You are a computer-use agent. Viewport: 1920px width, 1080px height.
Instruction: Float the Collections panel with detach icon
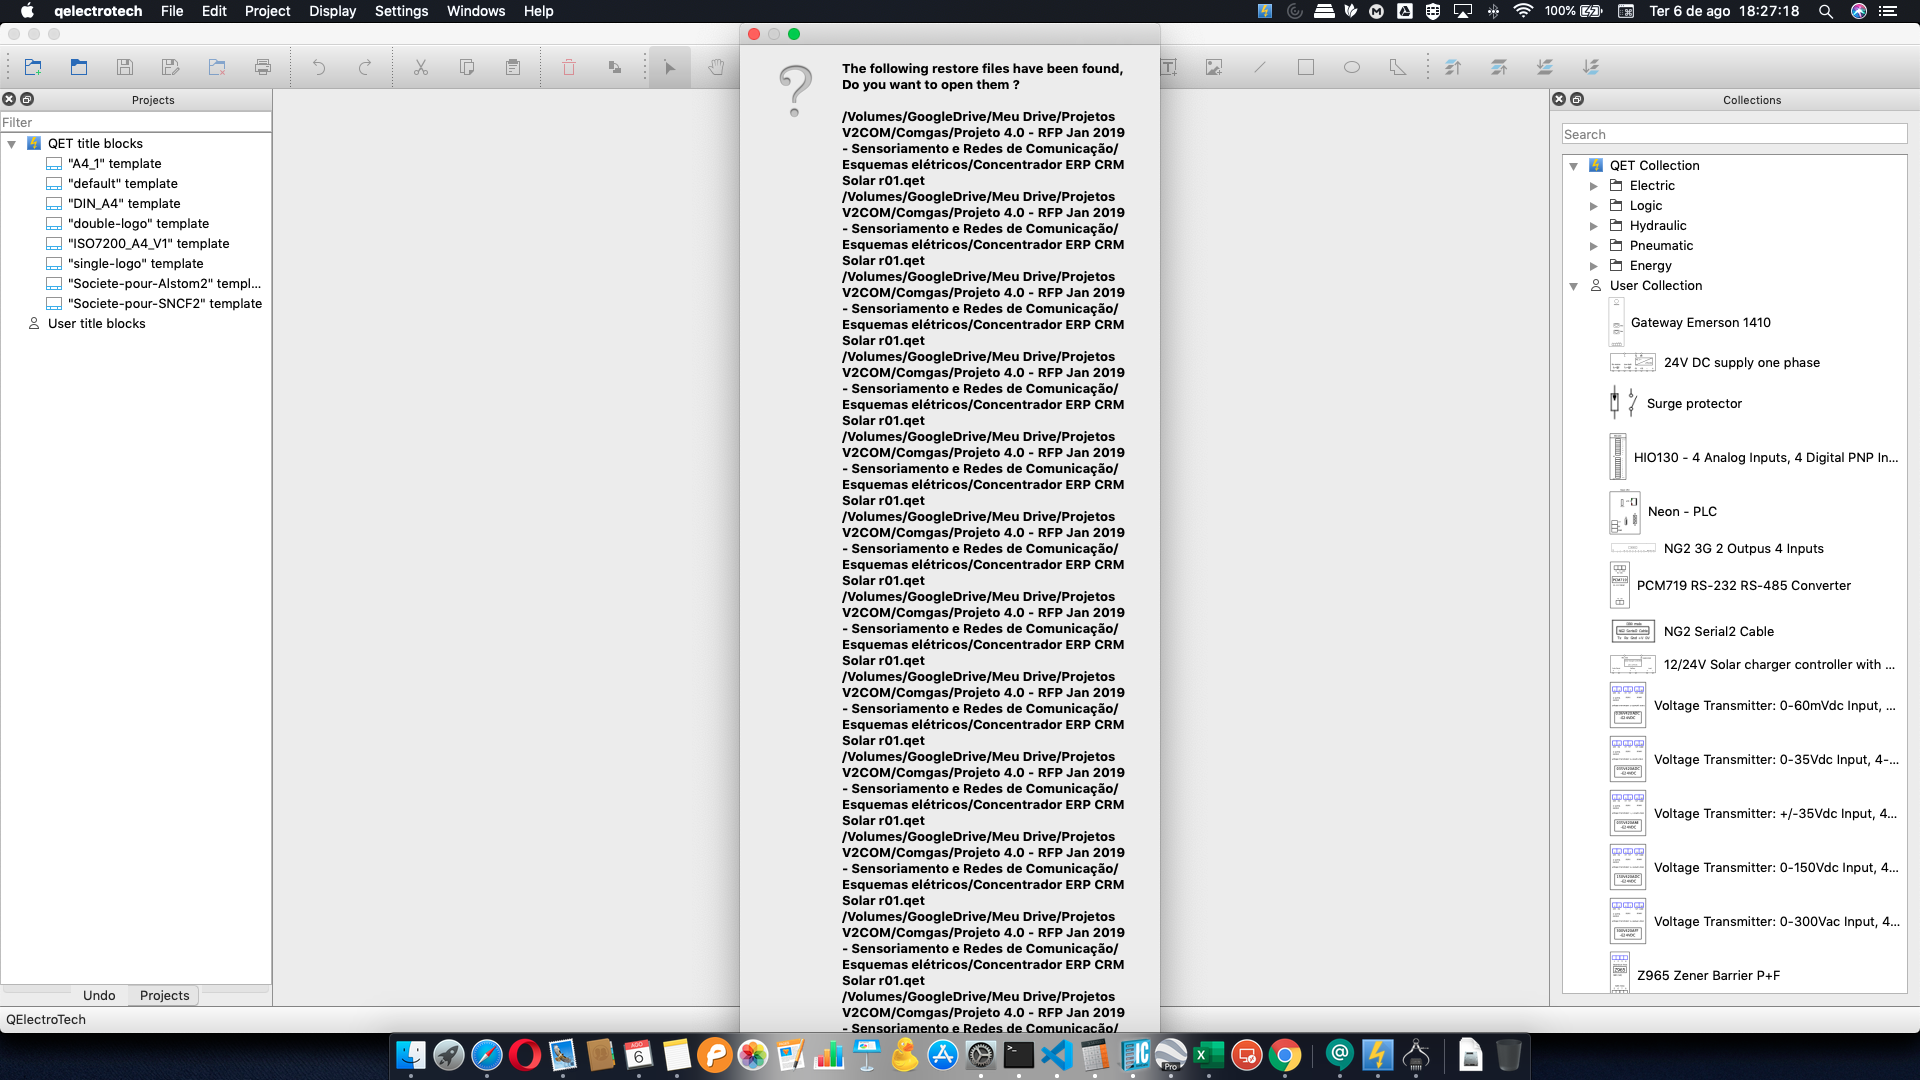tap(1577, 99)
